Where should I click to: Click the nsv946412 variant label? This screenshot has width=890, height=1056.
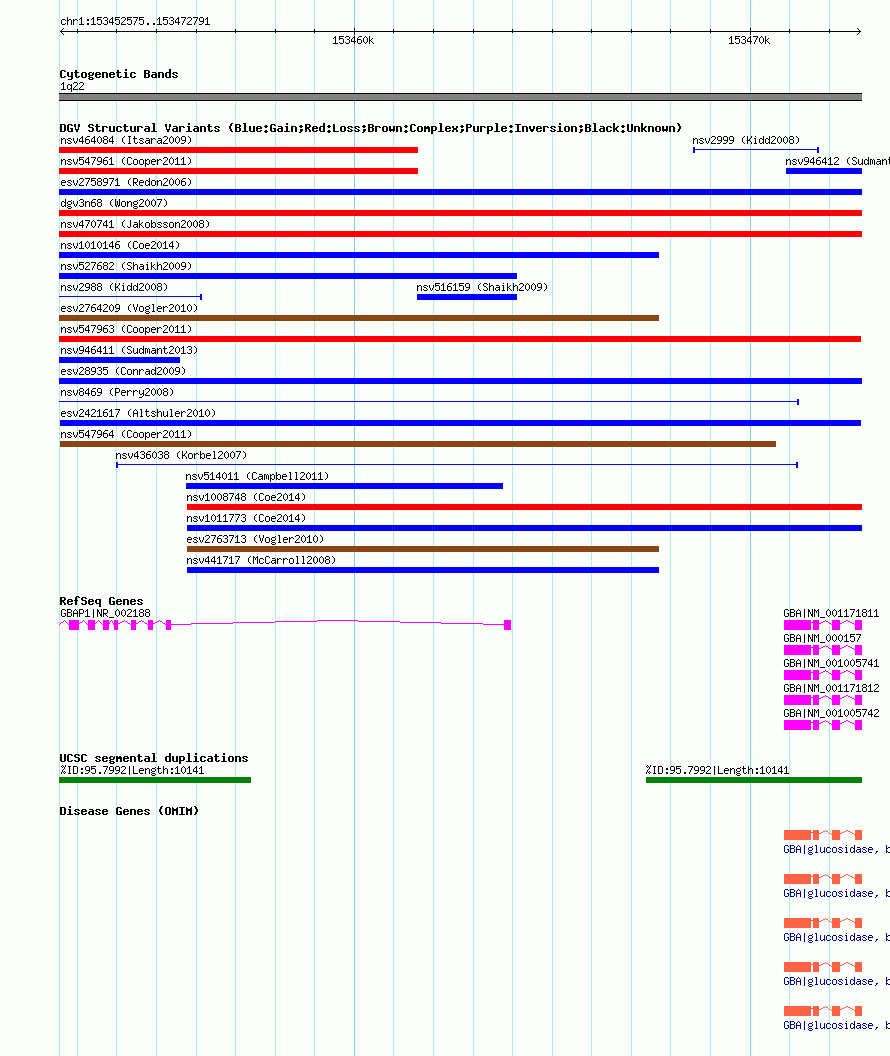coord(837,161)
